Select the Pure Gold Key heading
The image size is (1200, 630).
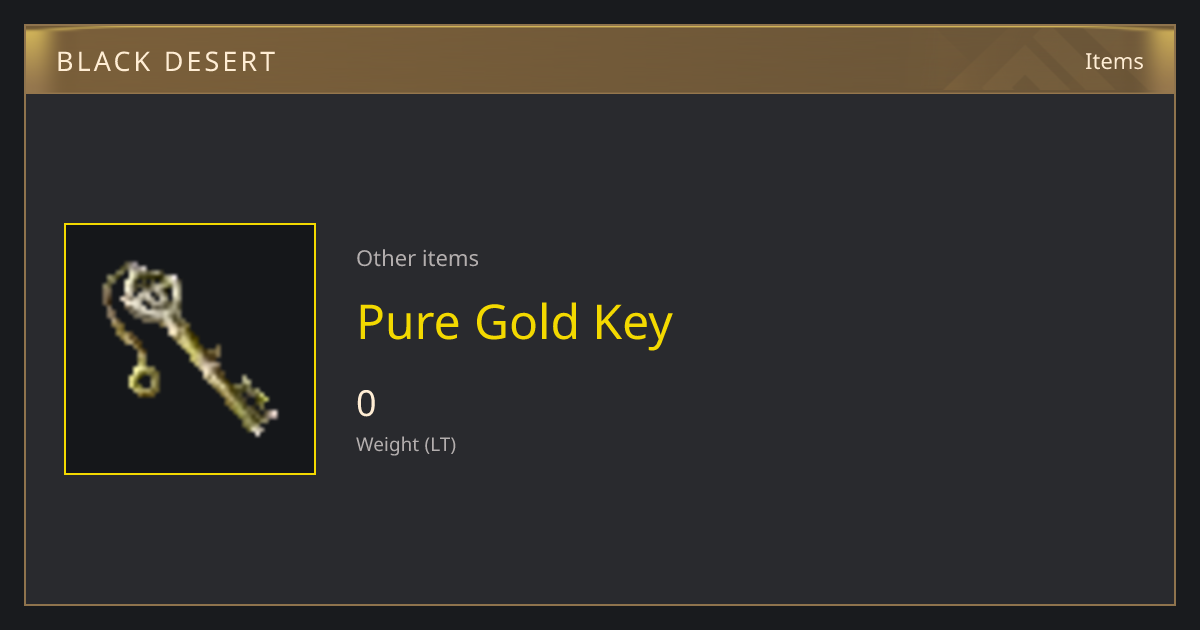(x=515, y=323)
